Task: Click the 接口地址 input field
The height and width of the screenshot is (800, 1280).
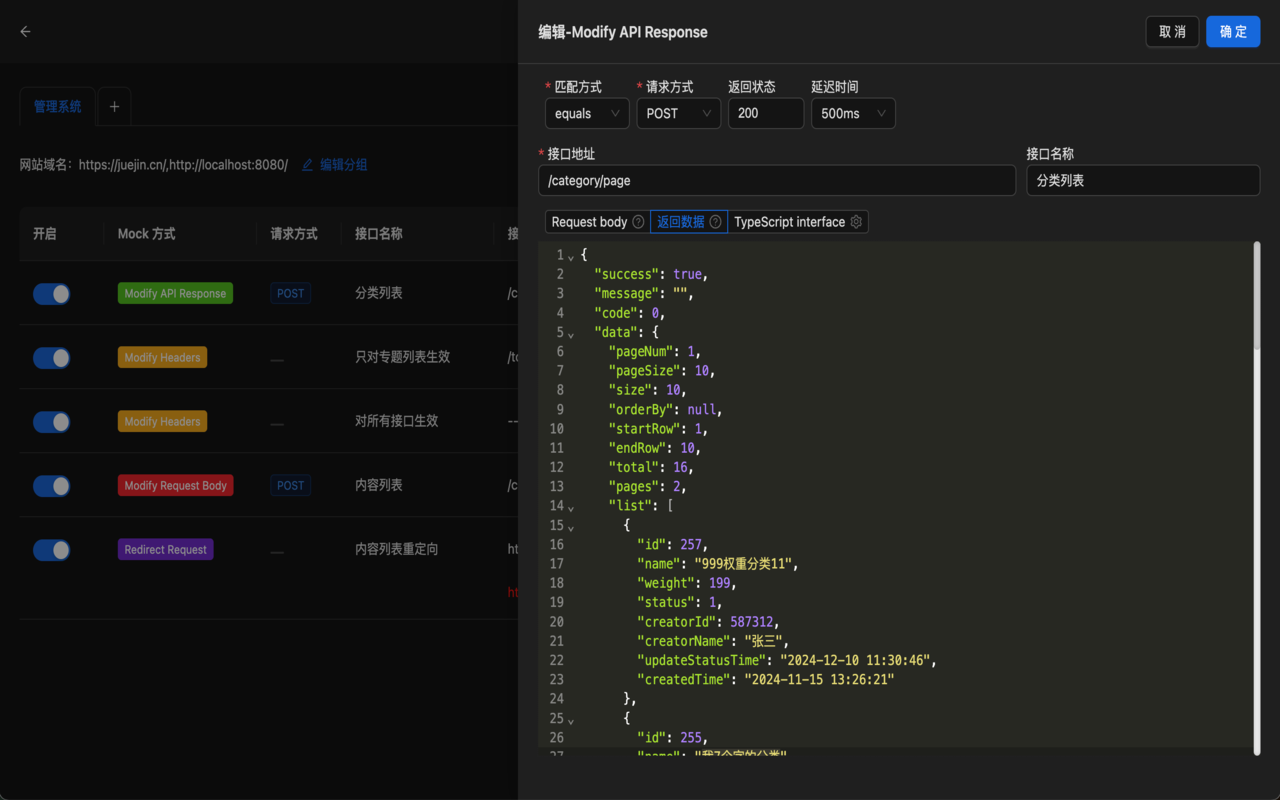Action: (x=777, y=180)
